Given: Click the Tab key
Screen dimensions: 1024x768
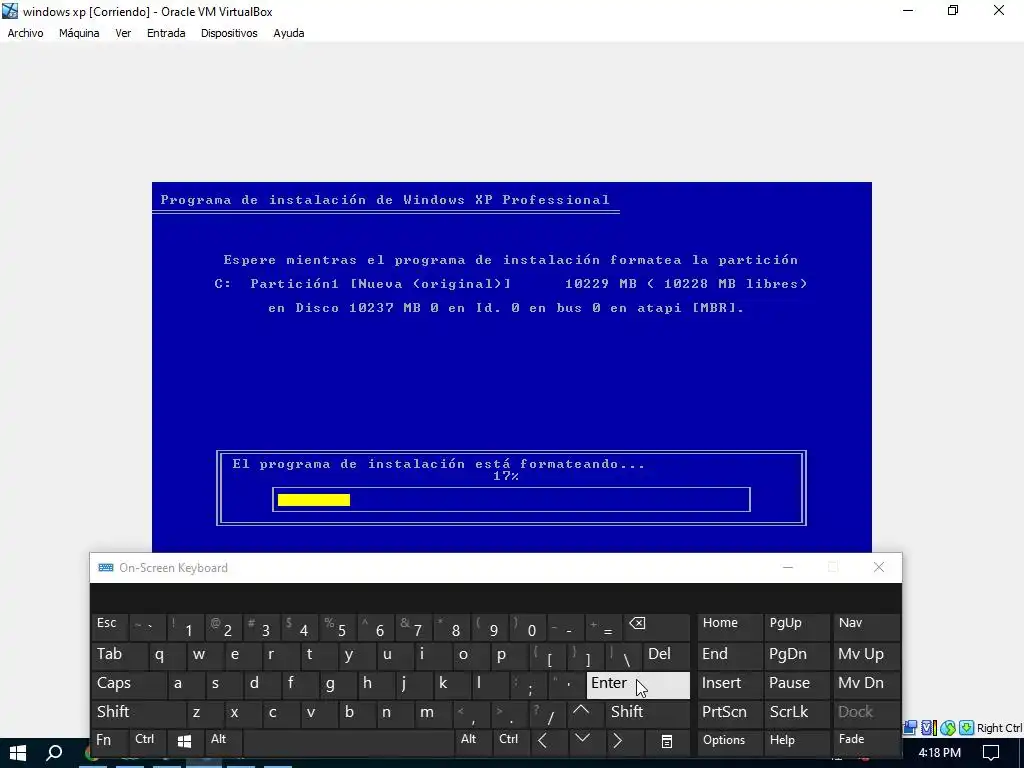Looking at the screenshot, I should (120, 655).
